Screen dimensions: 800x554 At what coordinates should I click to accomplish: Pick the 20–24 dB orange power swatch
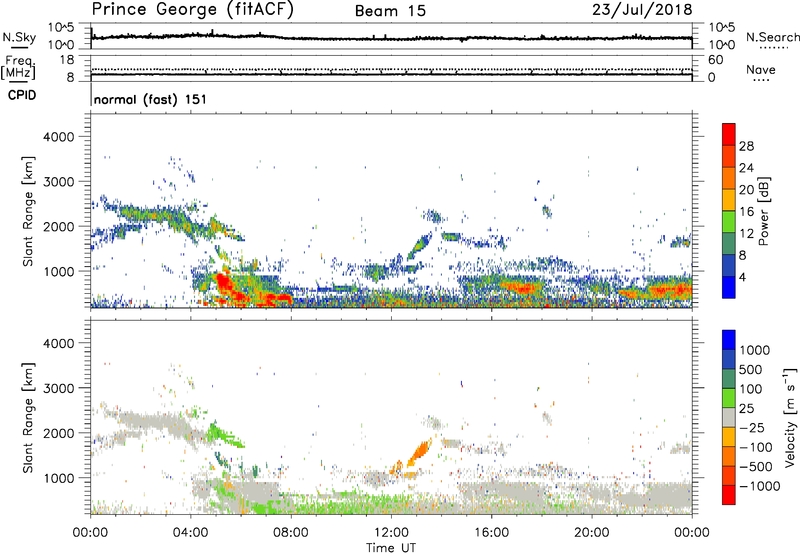(x=729, y=178)
